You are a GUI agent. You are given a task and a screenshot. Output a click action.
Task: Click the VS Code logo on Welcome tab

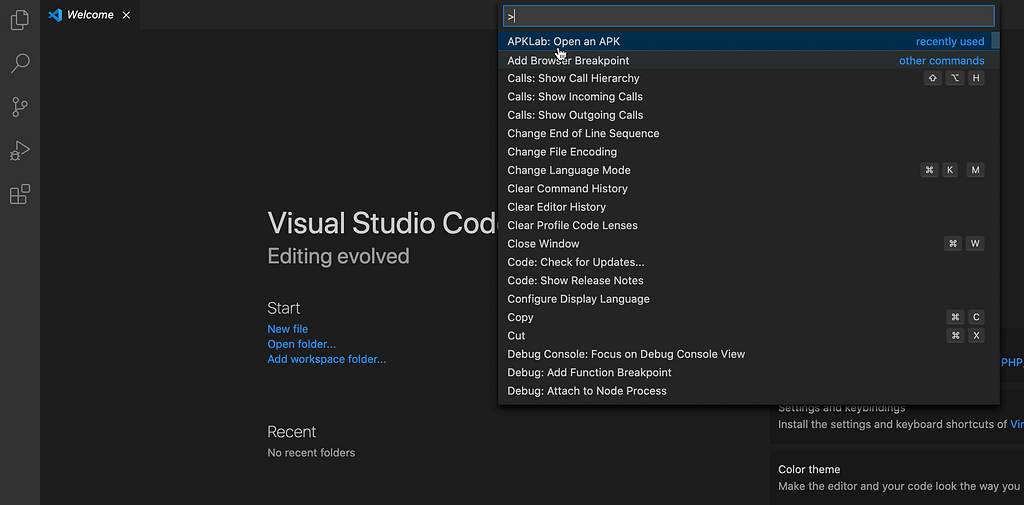tap(55, 15)
